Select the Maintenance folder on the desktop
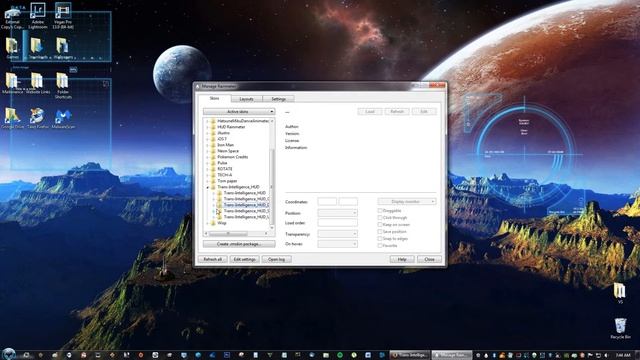Image resolution: width=640 pixels, height=360 pixels. tap(12, 83)
